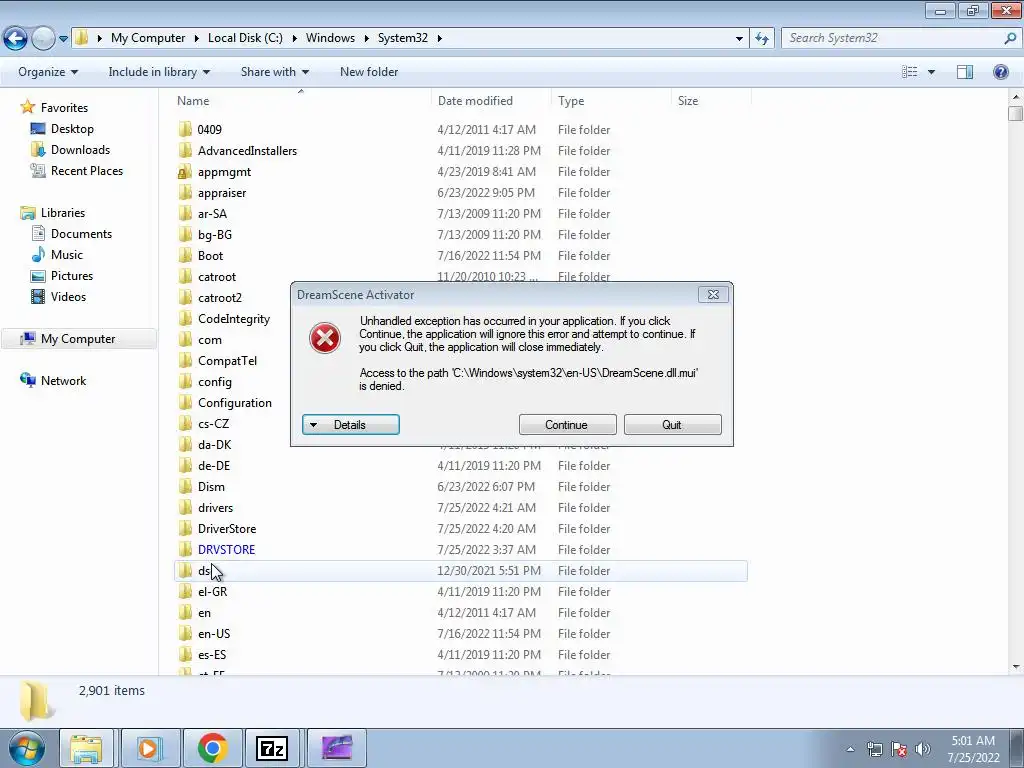Viewport: 1024px width, 768px height.
Task: Click Quit in the error dialog
Action: (673, 424)
